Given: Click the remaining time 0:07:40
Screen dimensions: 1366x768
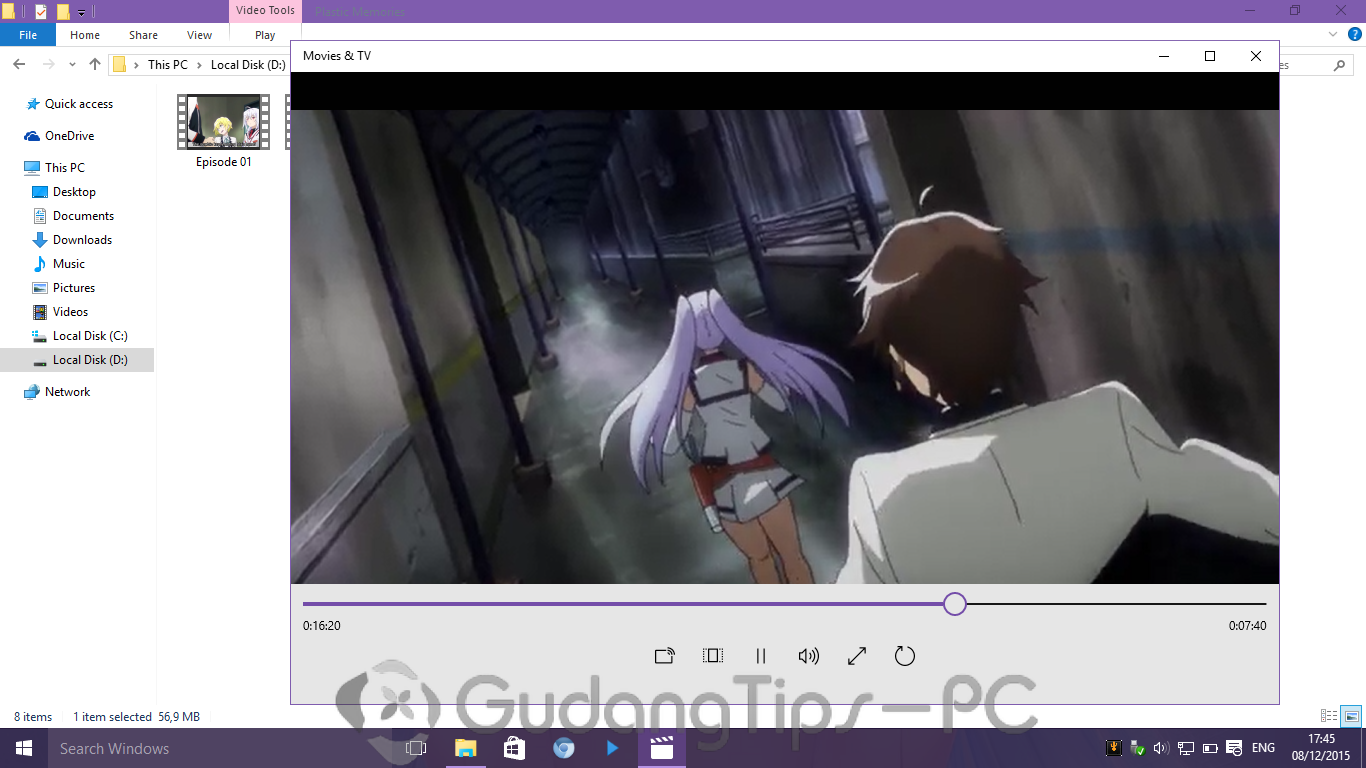Looking at the screenshot, I should click(1248, 626).
